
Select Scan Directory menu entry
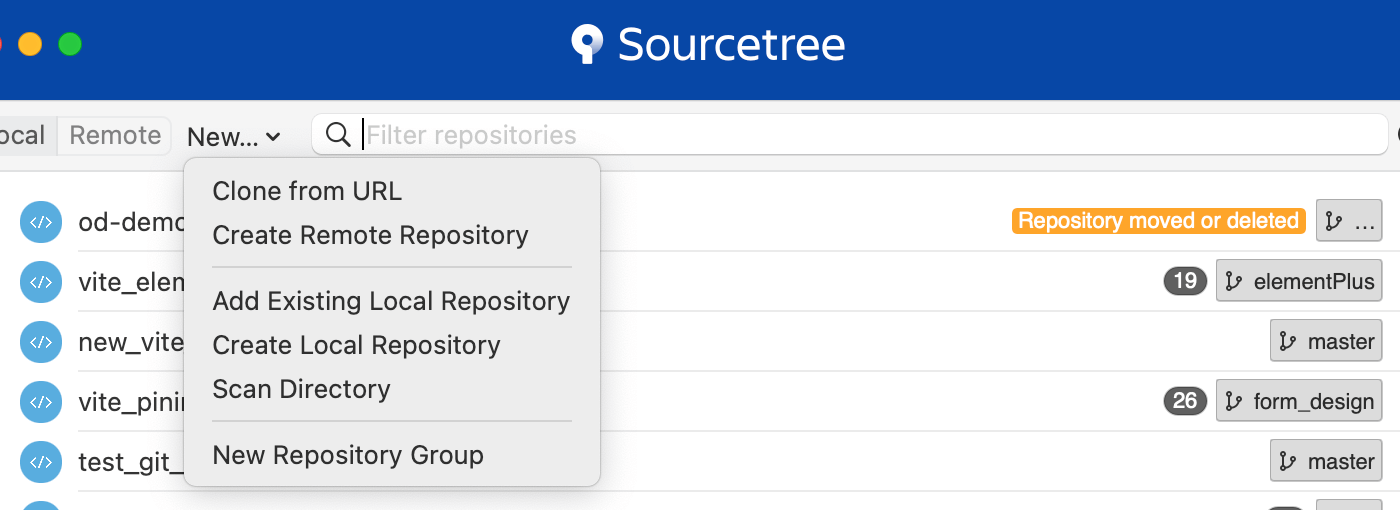[301, 389]
